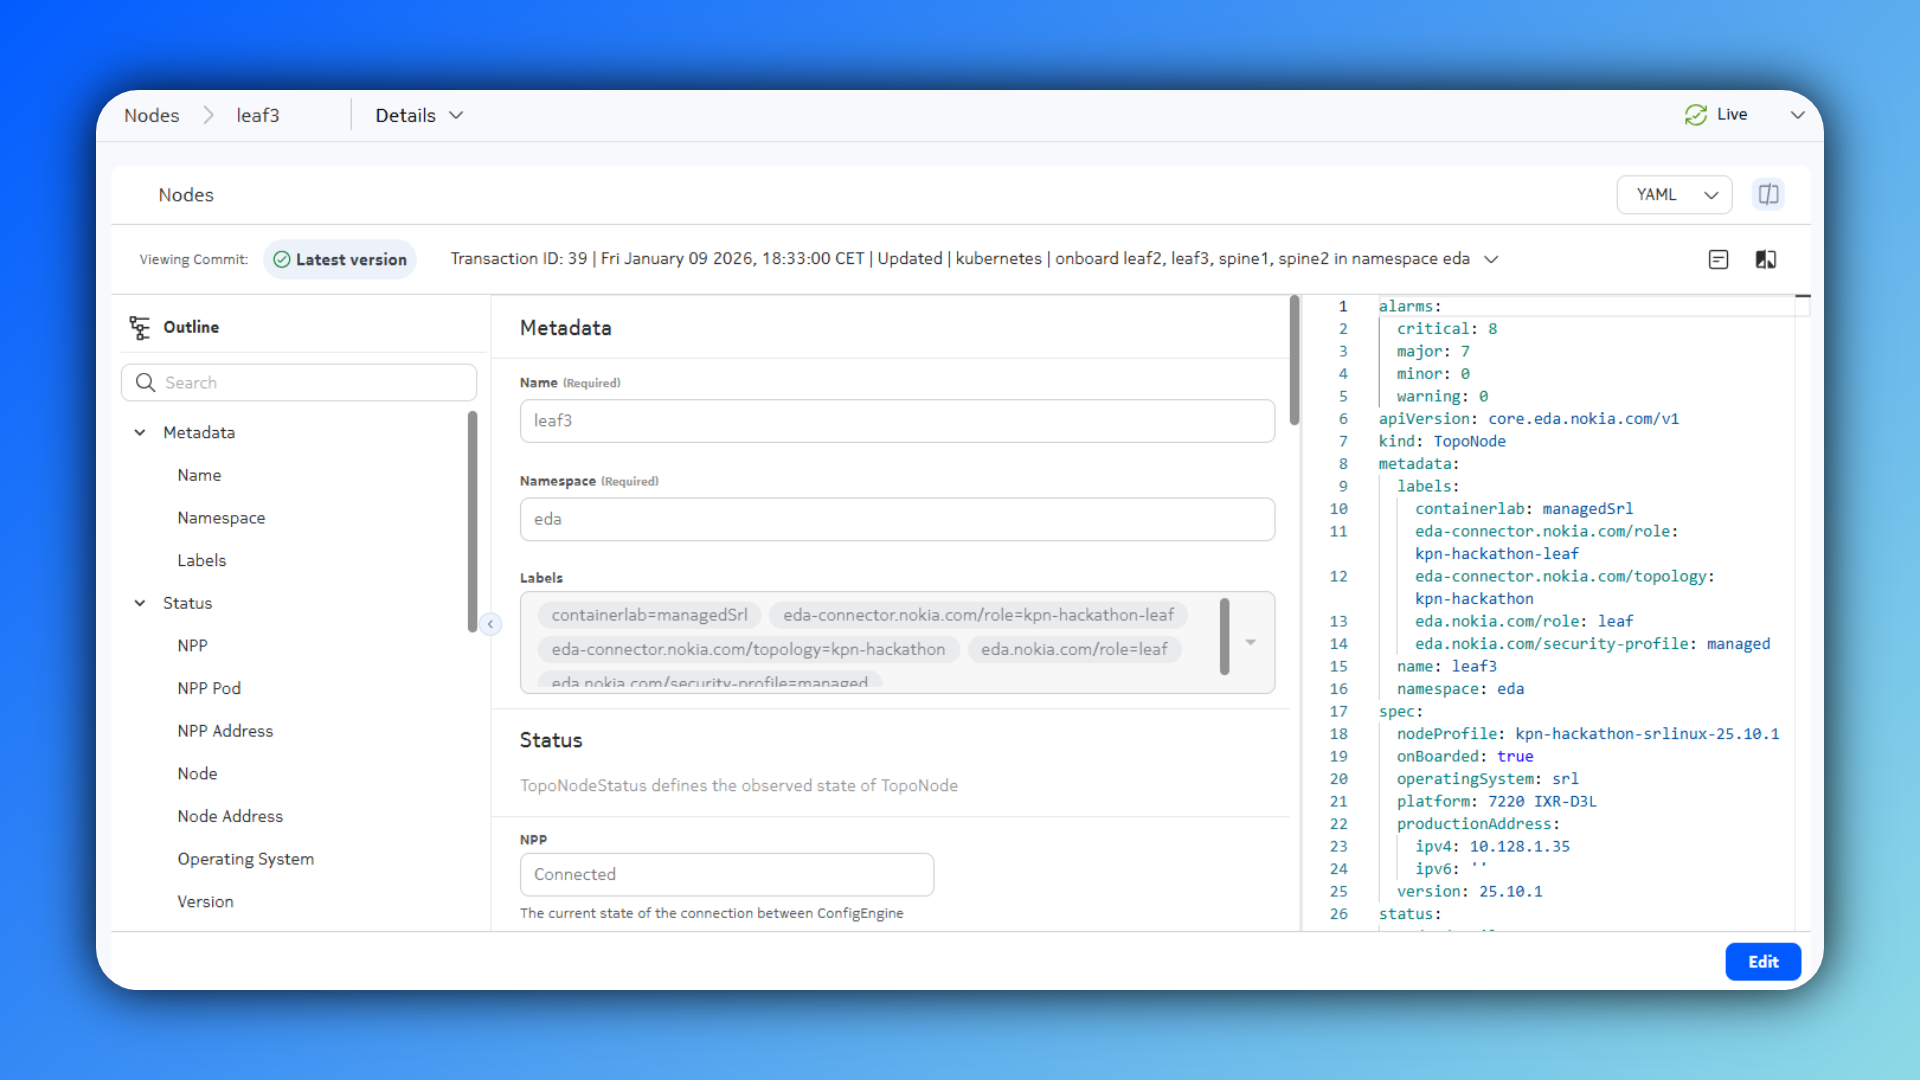Image resolution: width=1920 pixels, height=1080 pixels.
Task: Collapse the Status outline section
Action: [x=140, y=603]
